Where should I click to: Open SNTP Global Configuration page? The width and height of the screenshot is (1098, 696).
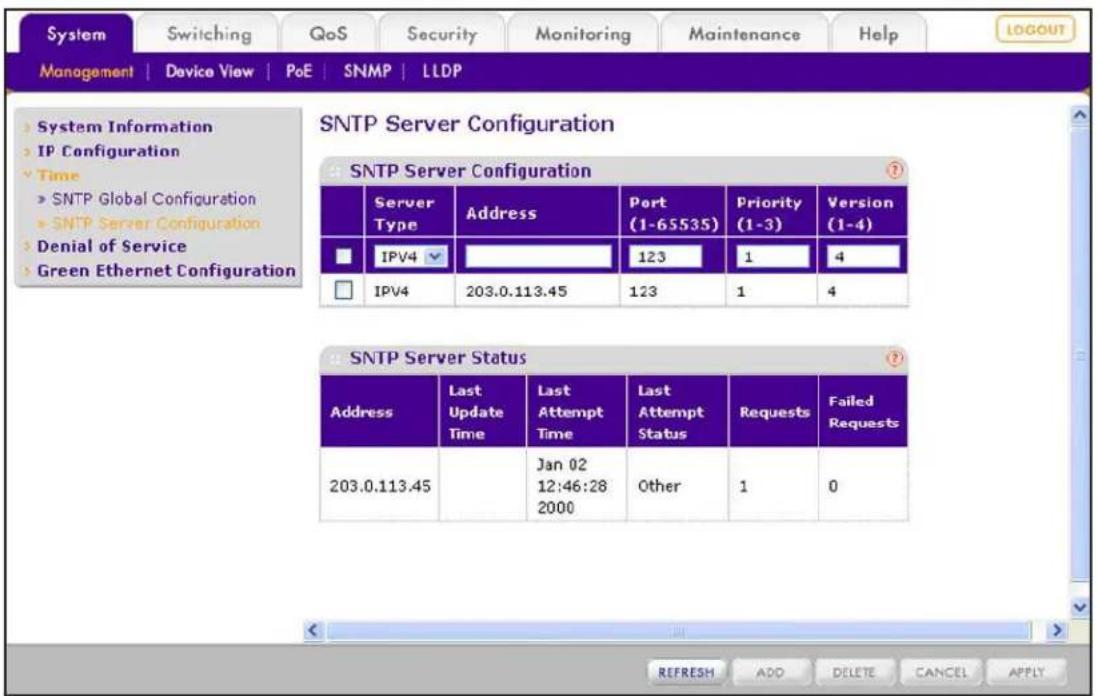[153, 199]
